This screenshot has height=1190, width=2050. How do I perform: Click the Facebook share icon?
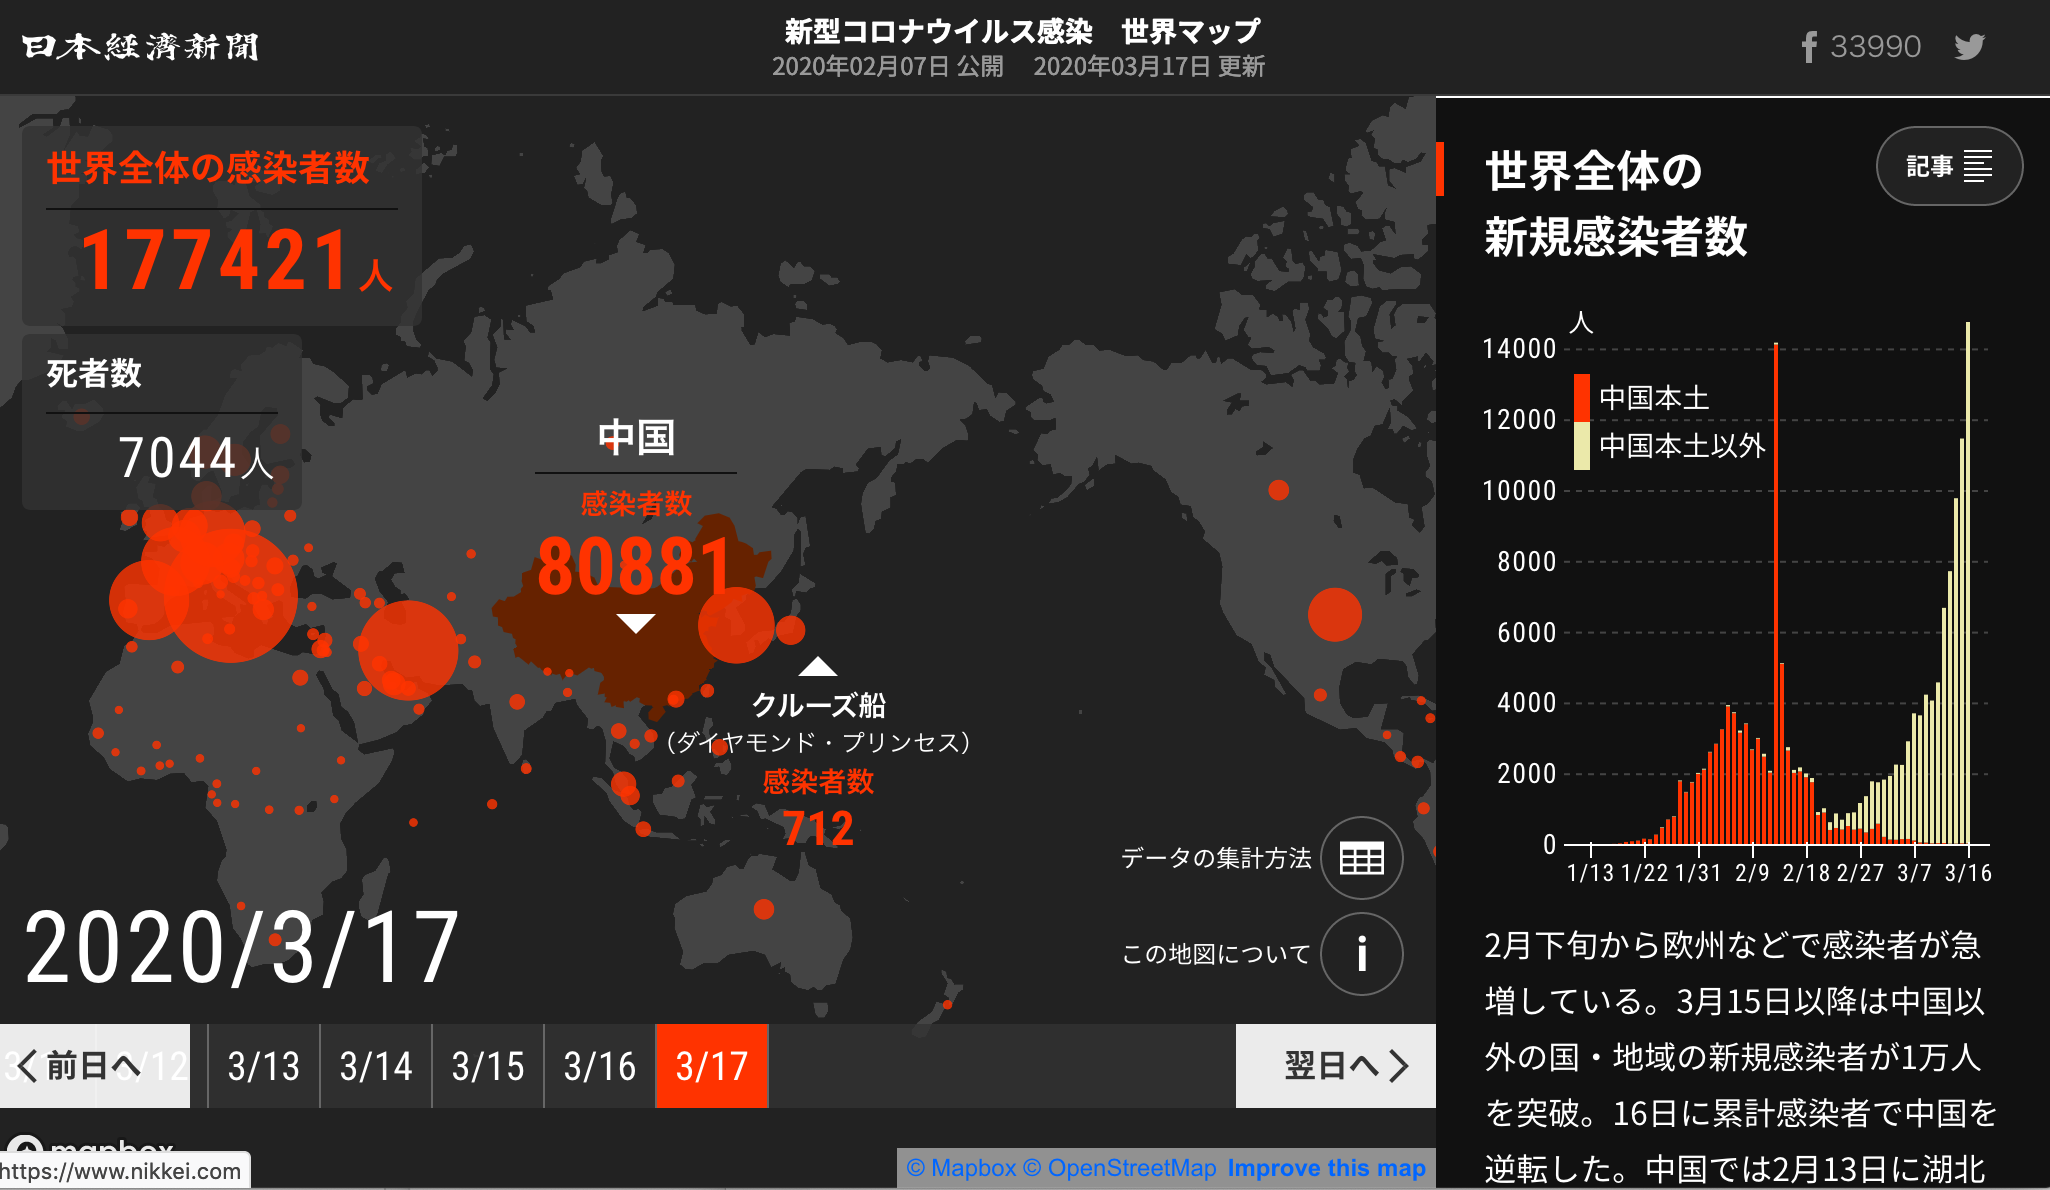click(x=1808, y=47)
